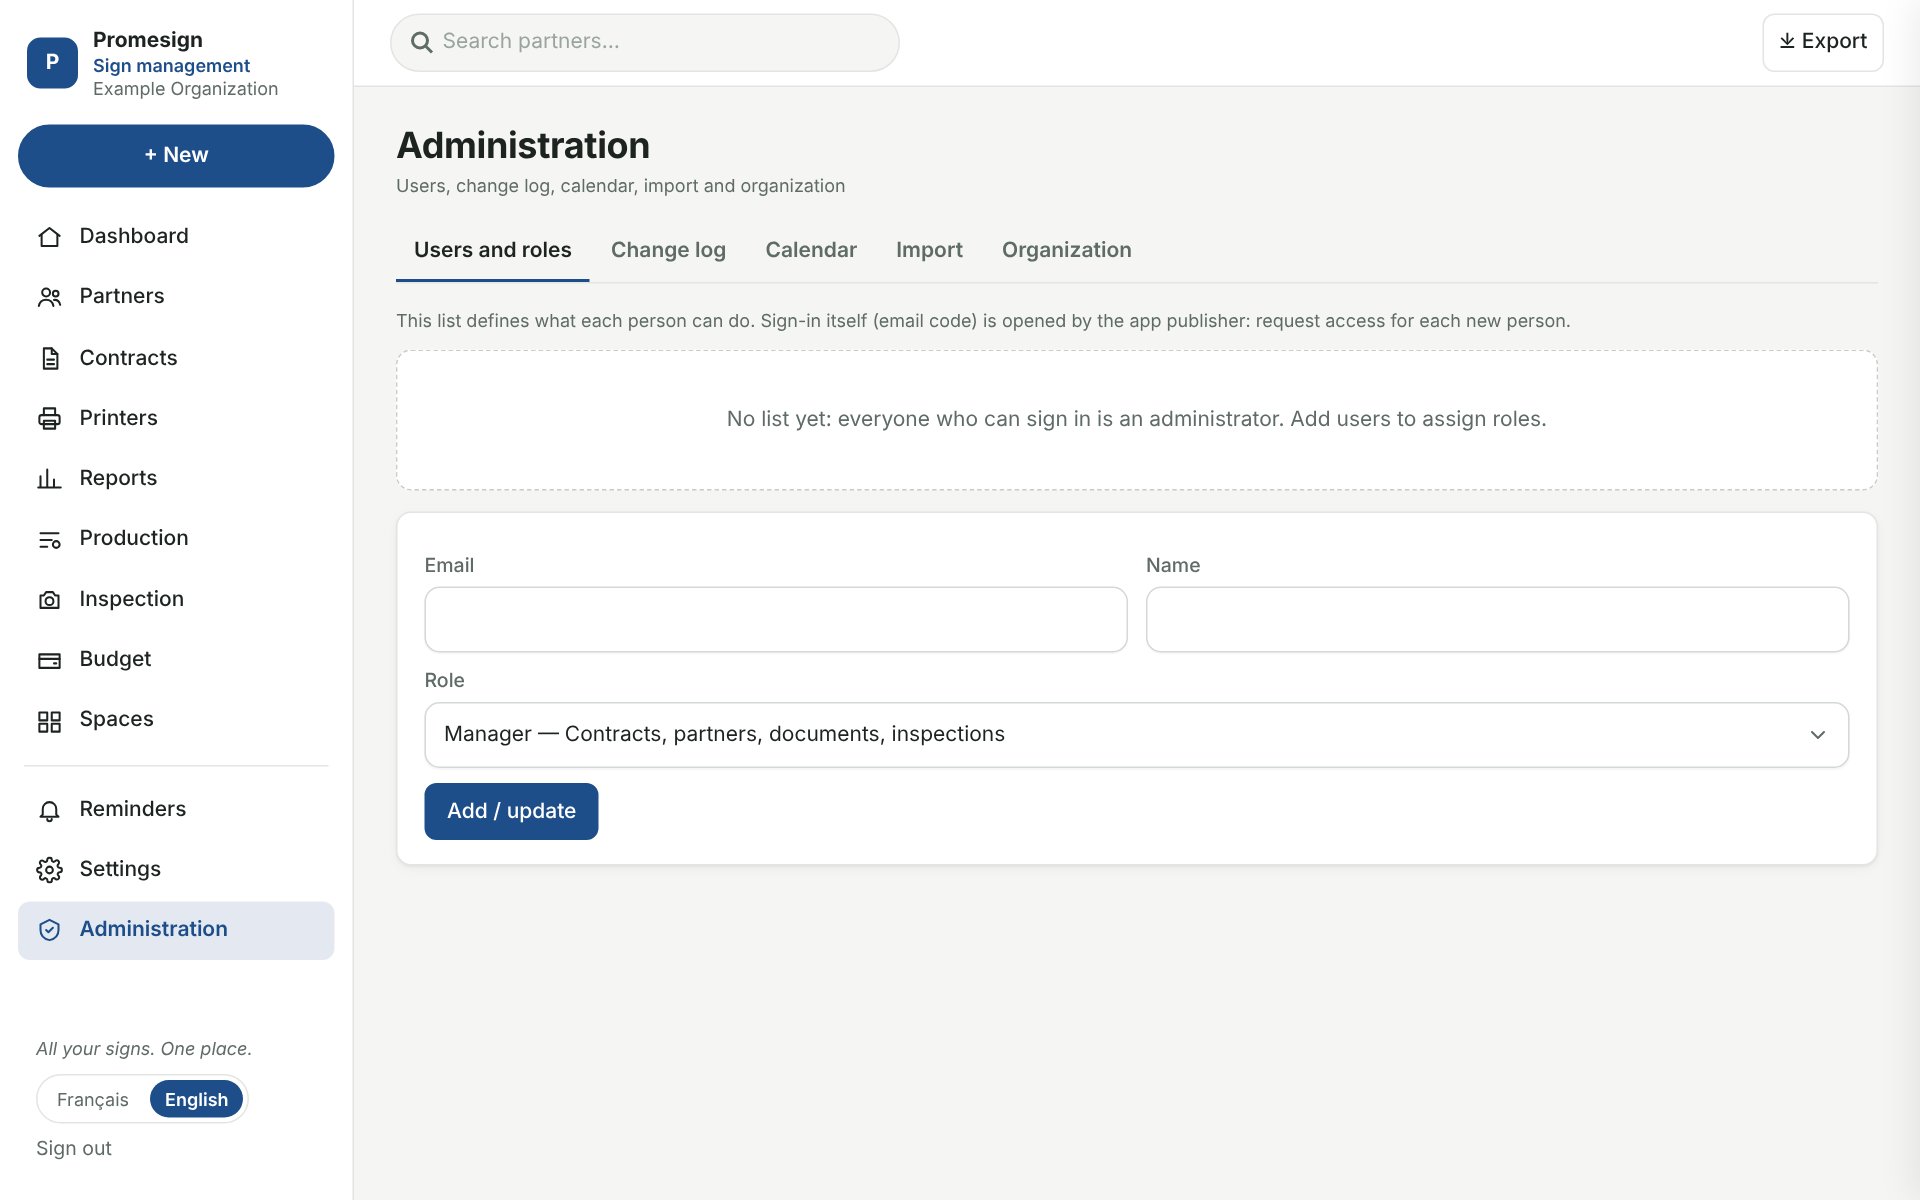Switch to the Change log tab
This screenshot has height=1200, width=1920.
click(668, 250)
